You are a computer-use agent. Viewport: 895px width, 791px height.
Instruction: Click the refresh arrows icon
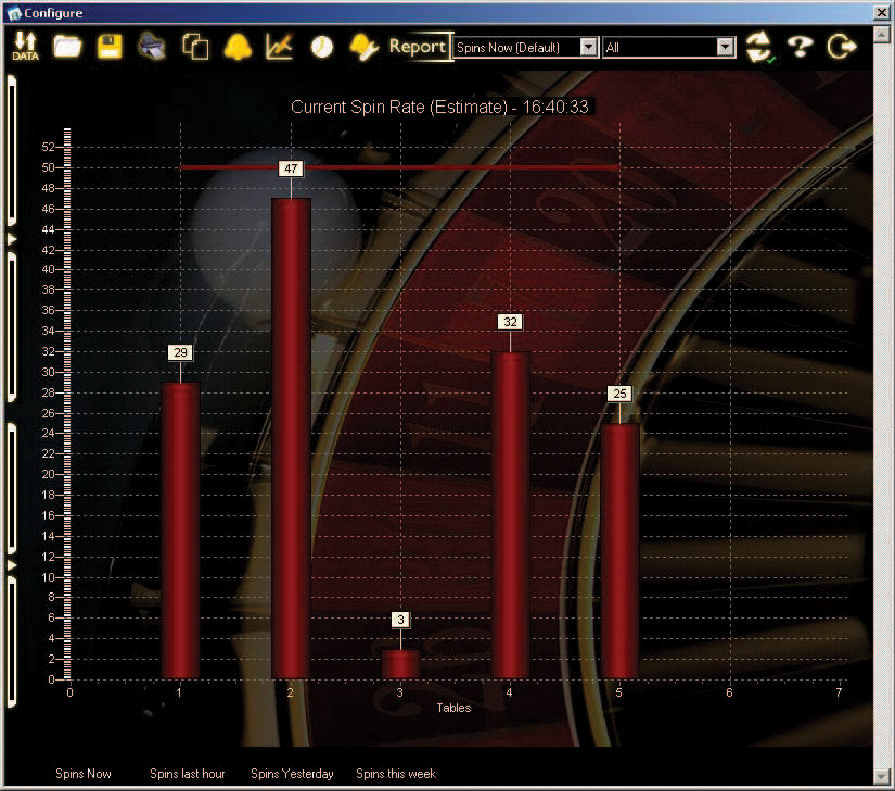(x=760, y=47)
